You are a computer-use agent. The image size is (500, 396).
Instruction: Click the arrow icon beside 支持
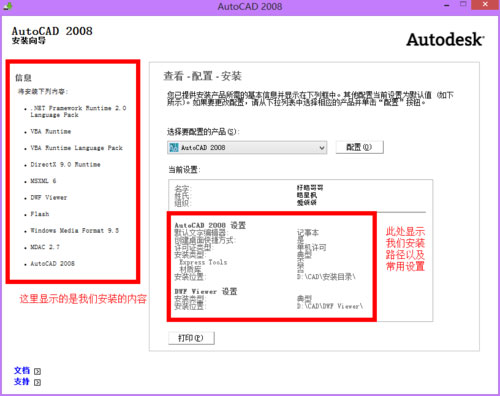coord(38,382)
